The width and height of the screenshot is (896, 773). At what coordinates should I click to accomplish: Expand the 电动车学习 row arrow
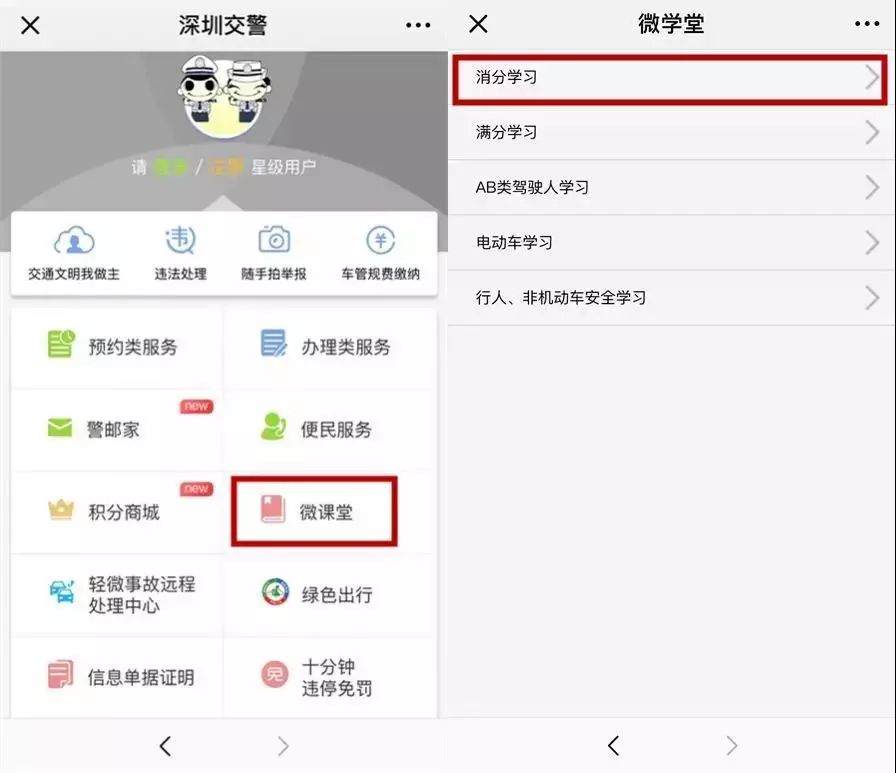[x=873, y=243]
